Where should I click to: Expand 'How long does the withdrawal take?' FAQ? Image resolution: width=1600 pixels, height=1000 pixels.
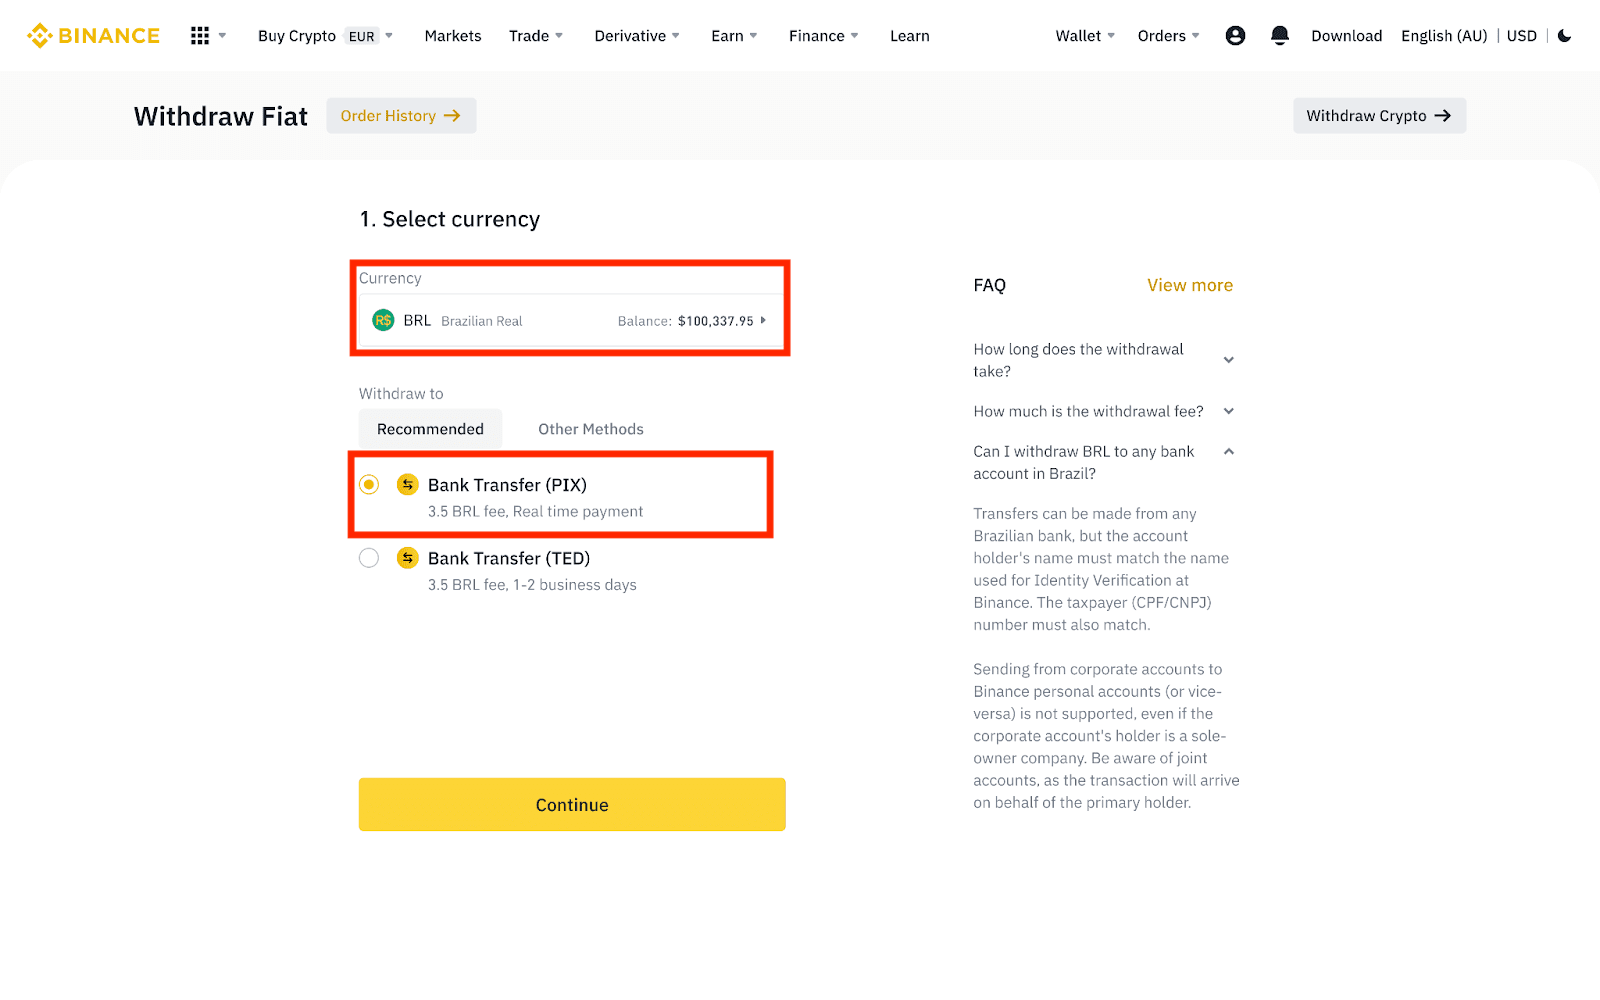pos(1229,360)
